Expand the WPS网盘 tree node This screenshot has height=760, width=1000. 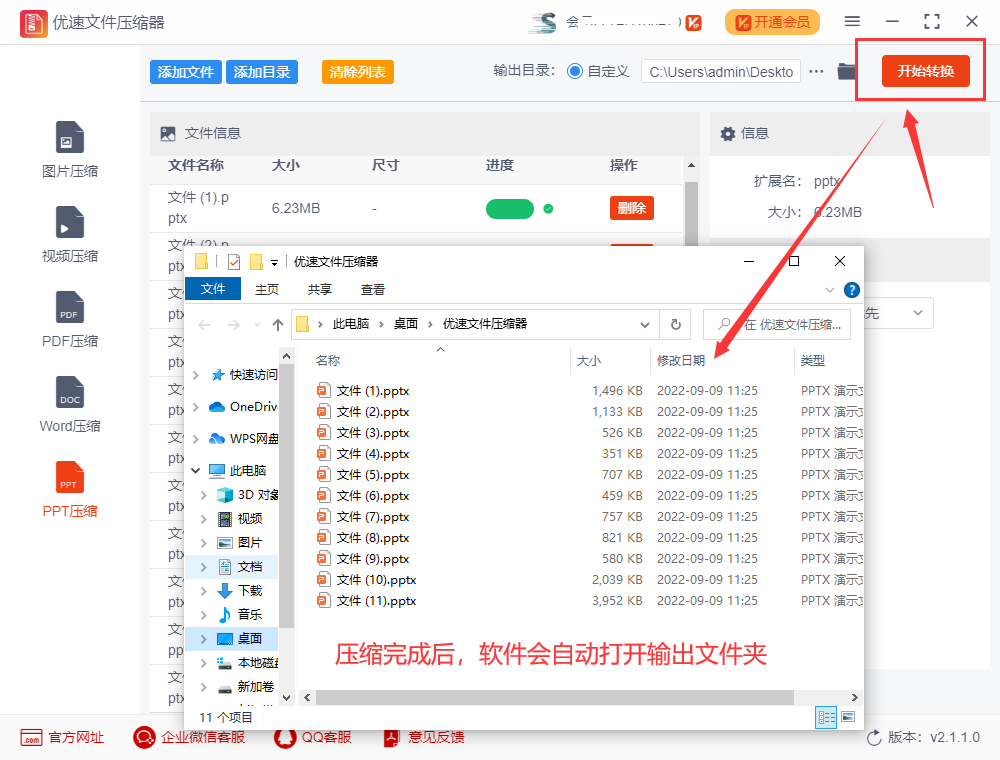(196, 439)
